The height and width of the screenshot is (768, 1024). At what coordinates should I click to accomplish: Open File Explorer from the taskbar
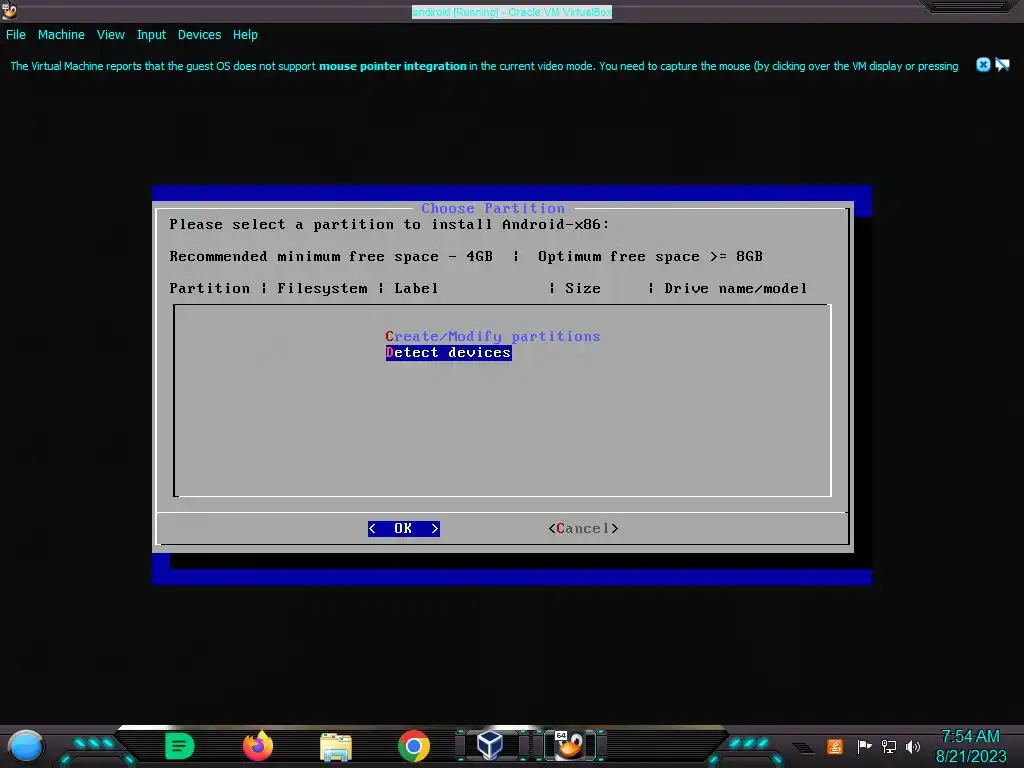[x=336, y=747]
